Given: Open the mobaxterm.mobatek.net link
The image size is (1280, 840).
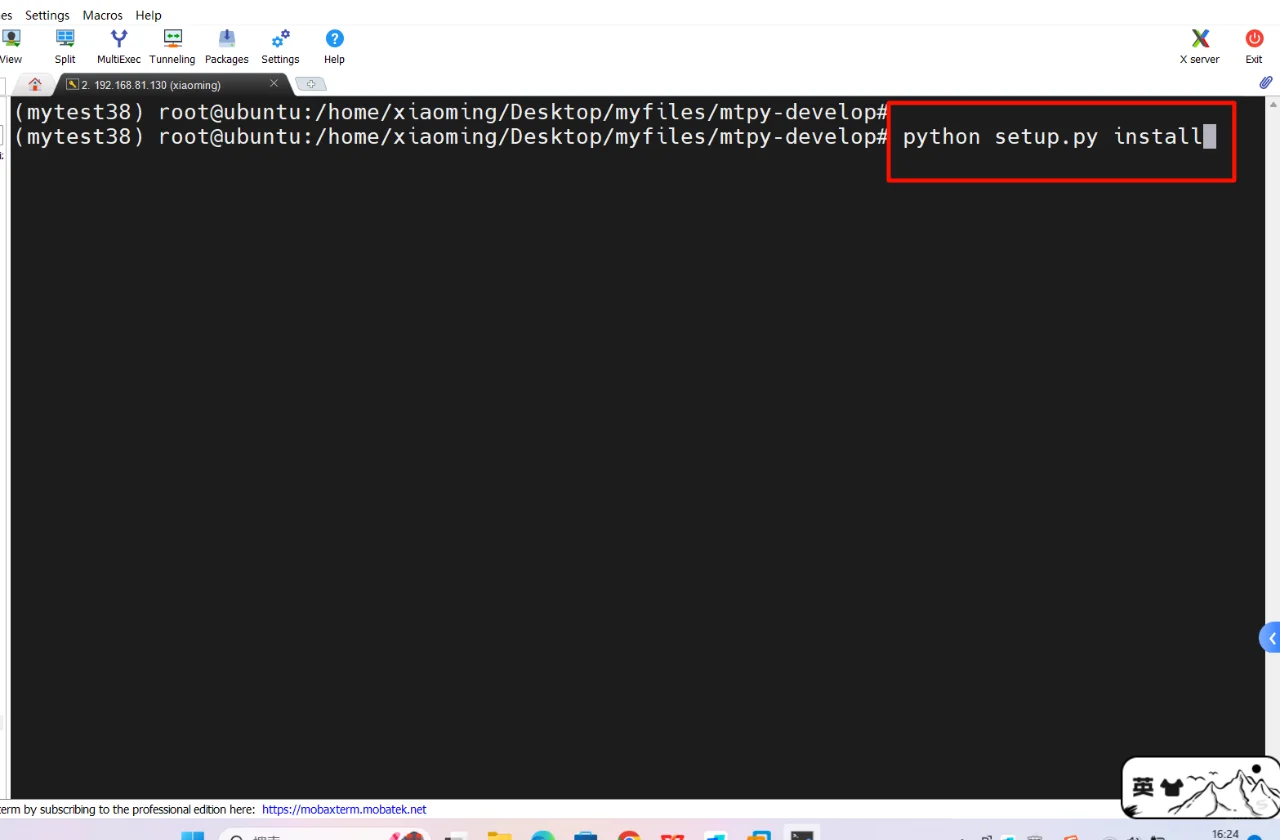Looking at the screenshot, I should click(x=344, y=809).
